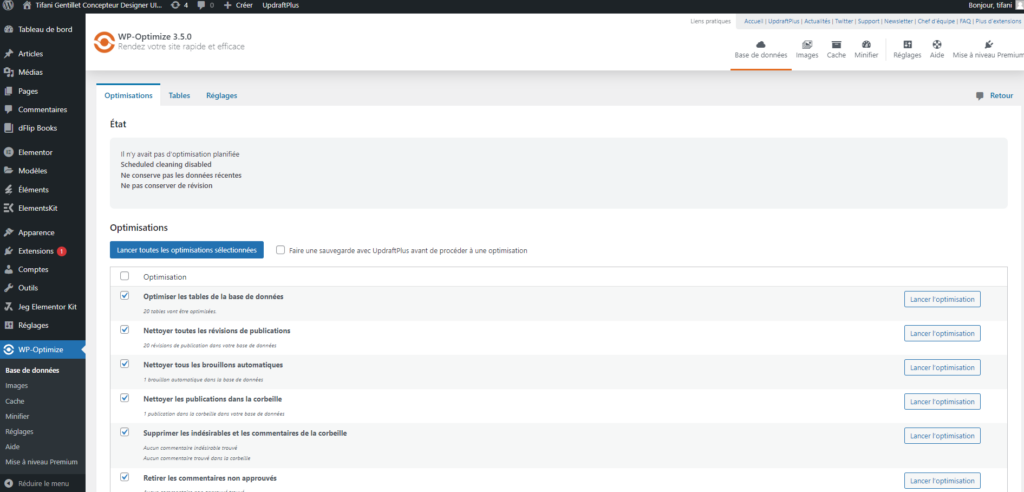Image resolution: width=1024 pixels, height=492 pixels.
Task: Toggle the select-all Optimisation header checkbox
Action: tap(124, 276)
